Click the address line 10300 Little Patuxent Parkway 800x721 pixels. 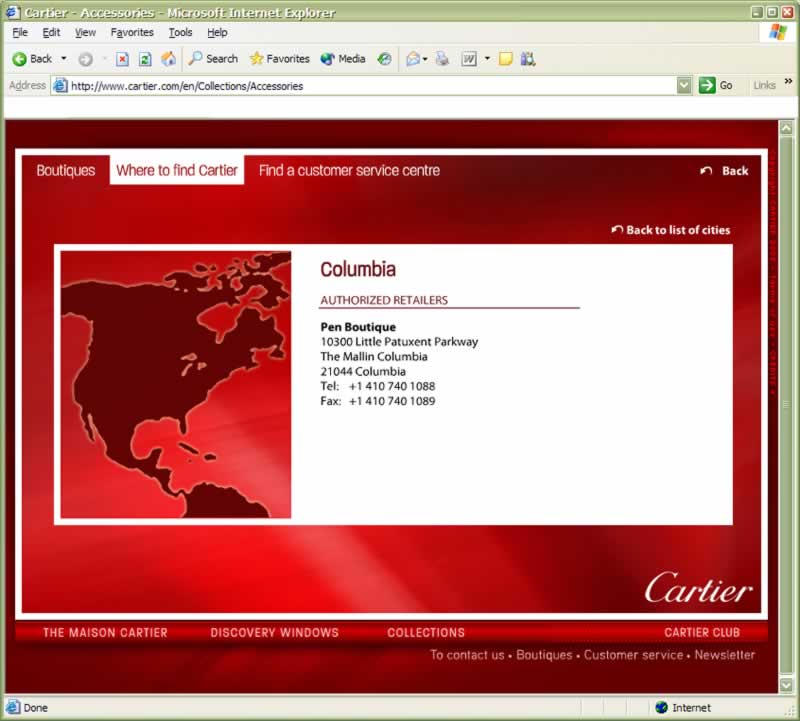(x=399, y=342)
